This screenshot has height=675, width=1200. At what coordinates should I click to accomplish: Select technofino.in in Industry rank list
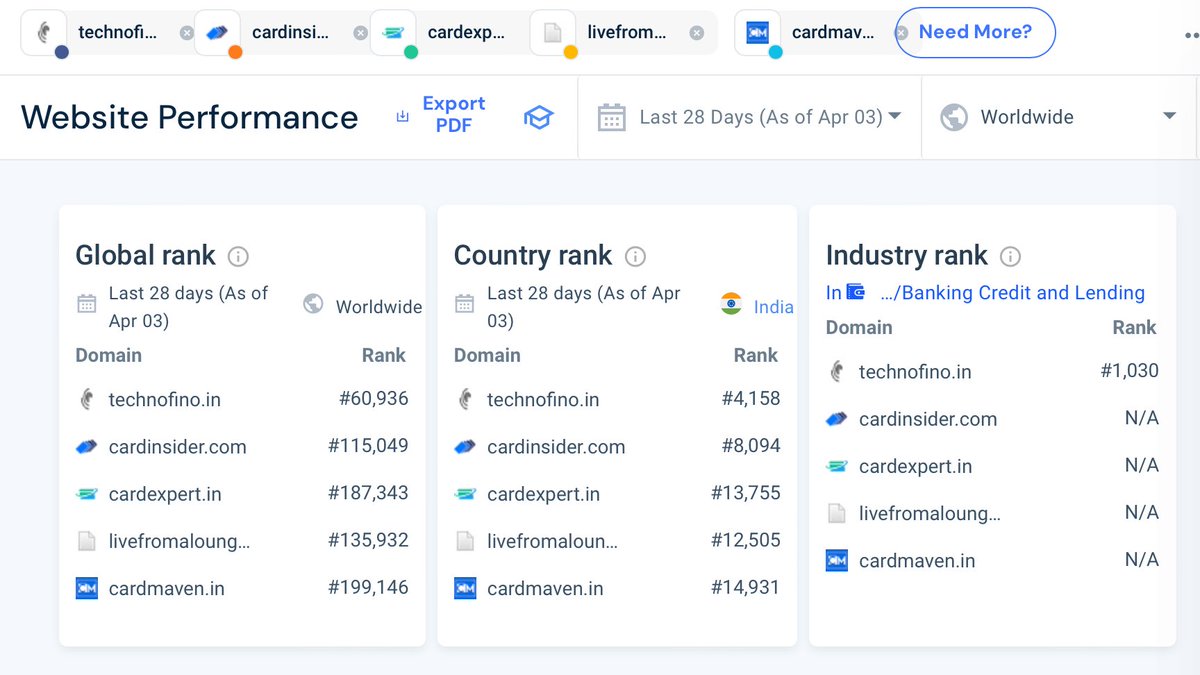915,372
